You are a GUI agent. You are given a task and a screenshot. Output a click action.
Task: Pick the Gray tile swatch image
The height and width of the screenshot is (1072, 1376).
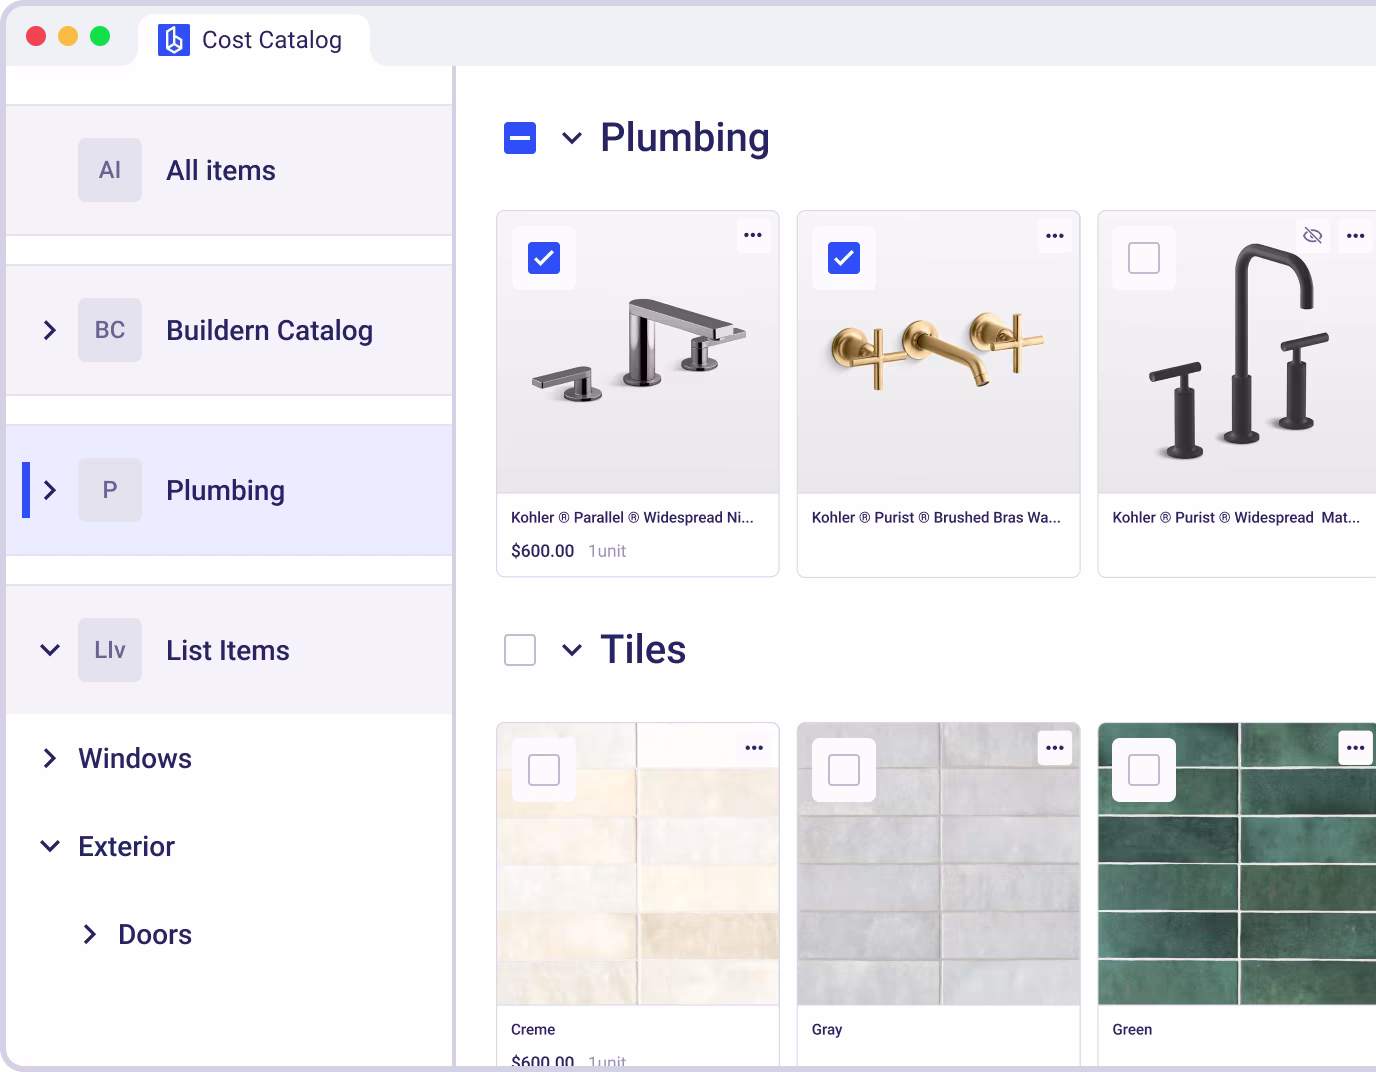coord(938,864)
